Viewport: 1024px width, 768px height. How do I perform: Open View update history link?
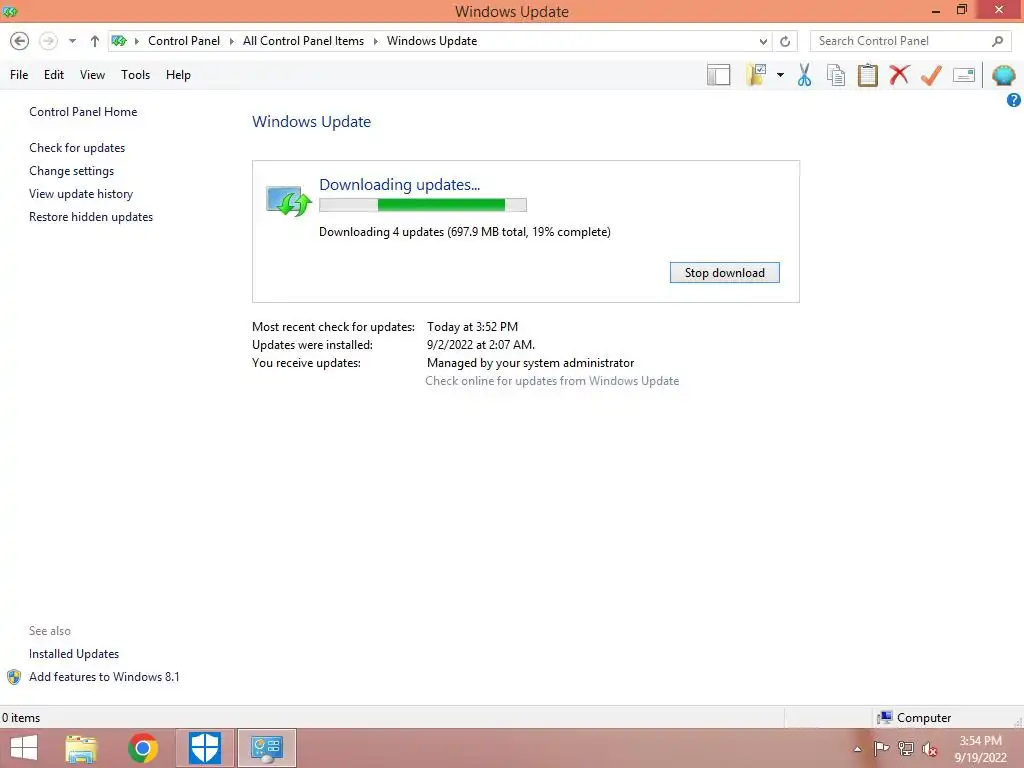(x=81, y=194)
